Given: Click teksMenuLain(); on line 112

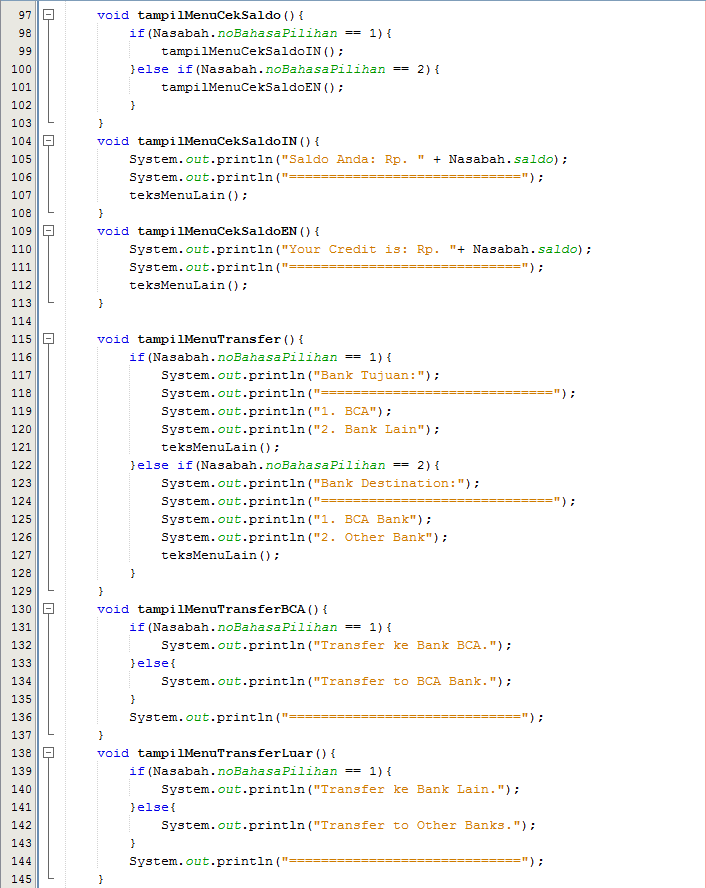Looking at the screenshot, I should [189, 285].
